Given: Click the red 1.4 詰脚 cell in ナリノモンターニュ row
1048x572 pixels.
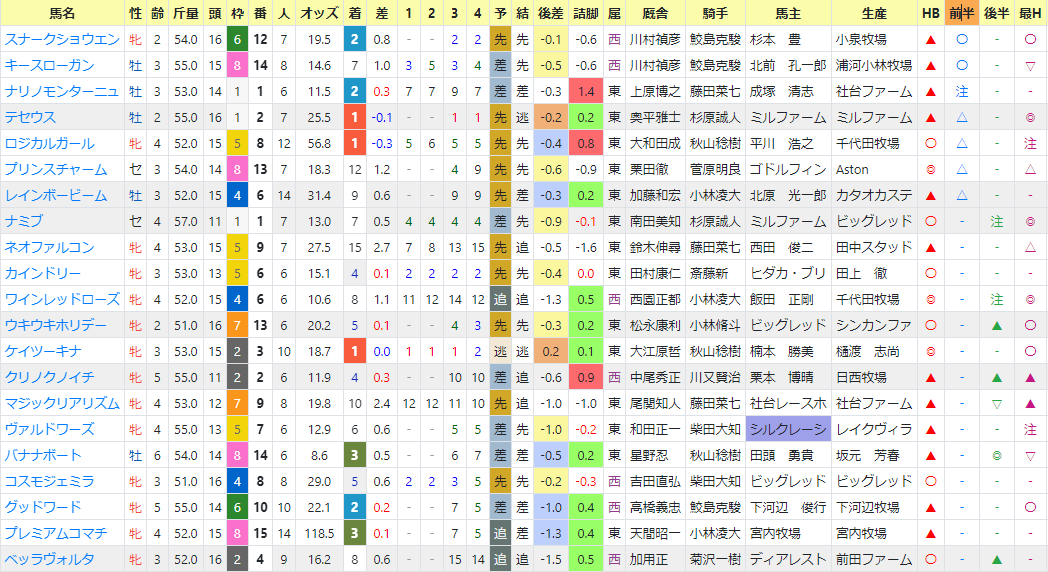Looking at the screenshot, I should pos(586,92).
